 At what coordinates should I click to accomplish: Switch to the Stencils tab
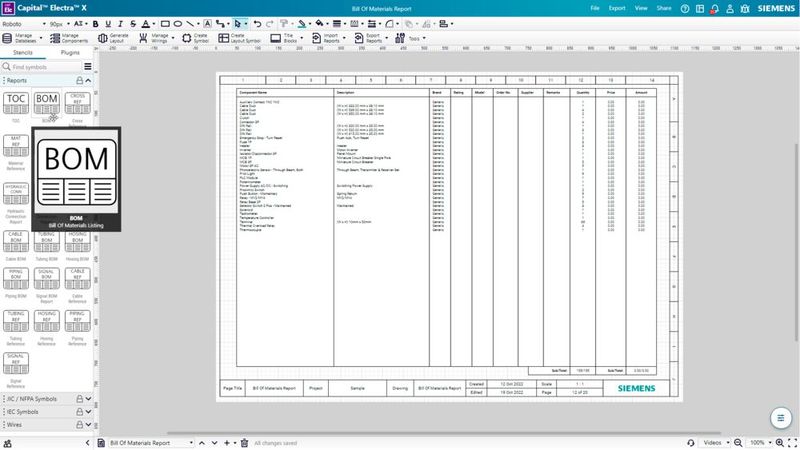[23, 53]
